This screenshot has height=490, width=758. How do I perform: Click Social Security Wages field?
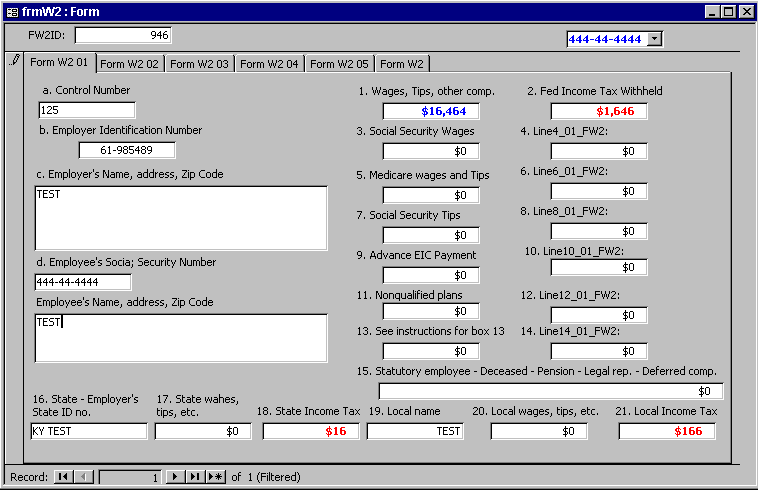[x=431, y=151]
